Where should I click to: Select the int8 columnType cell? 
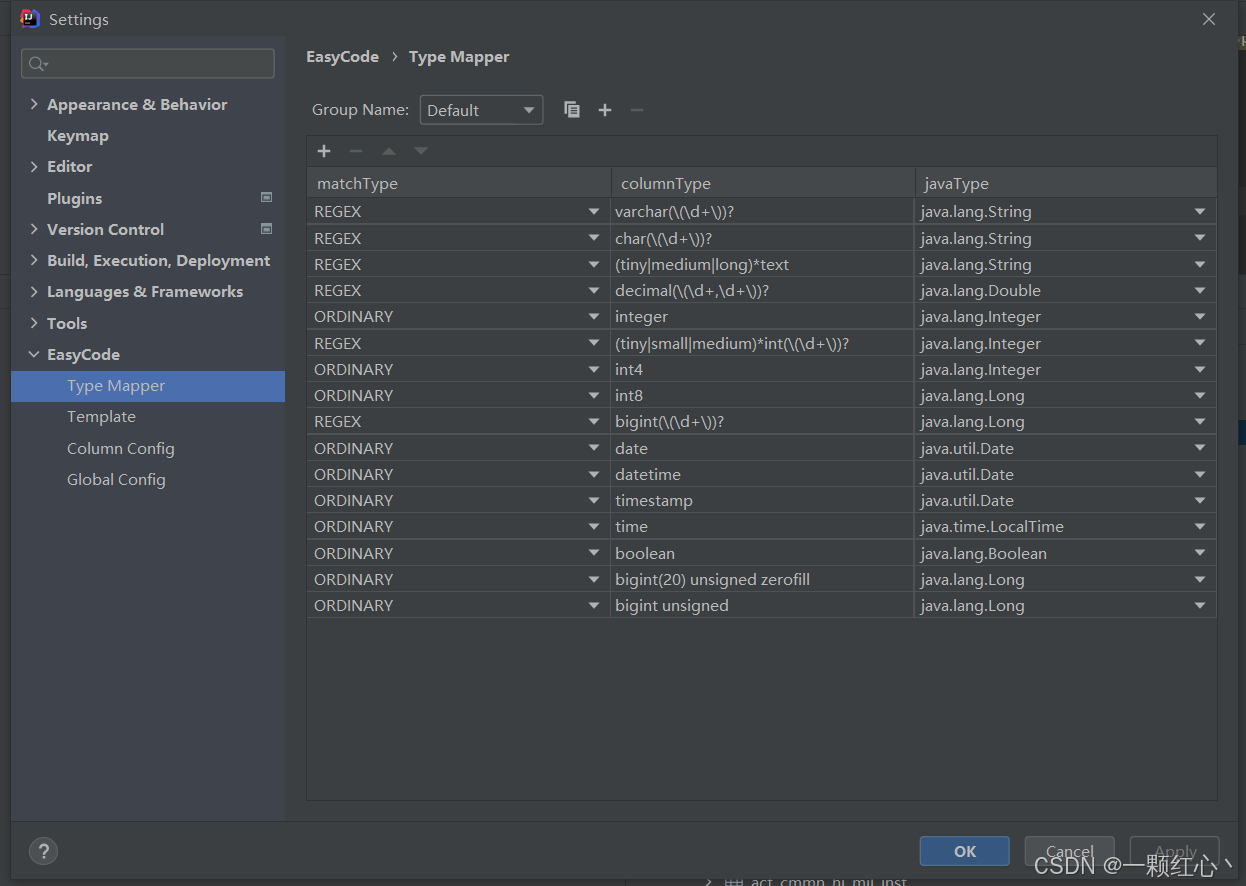tap(762, 396)
